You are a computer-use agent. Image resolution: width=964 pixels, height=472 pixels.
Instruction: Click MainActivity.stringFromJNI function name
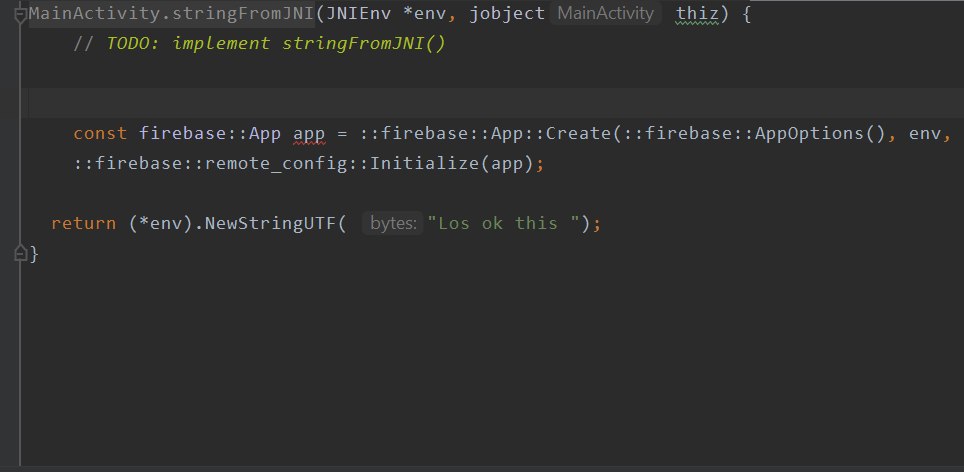tap(172, 14)
